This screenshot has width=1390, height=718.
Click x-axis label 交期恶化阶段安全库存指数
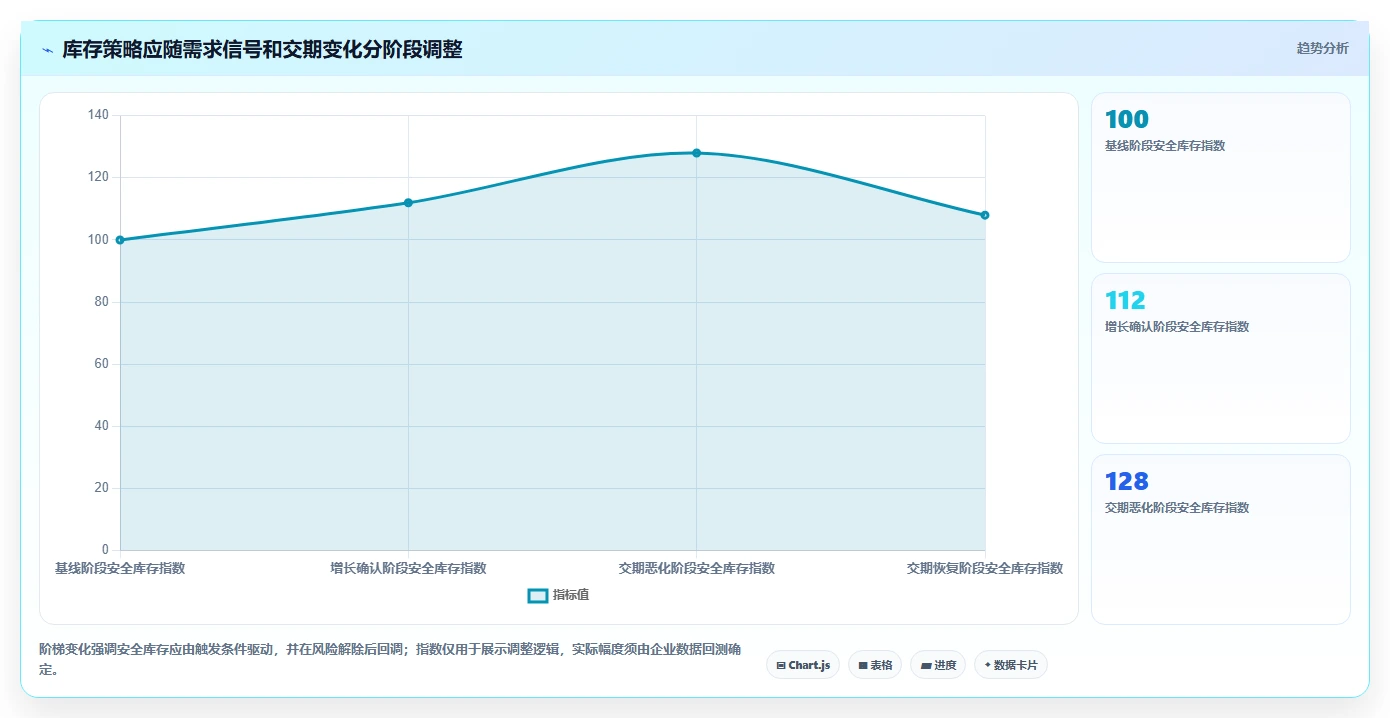coord(697,568)
